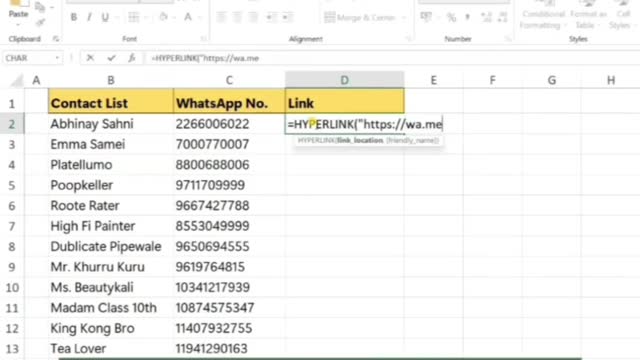Center align text
640x360 pixels.
pyautogui.click(x=237, y=17)
